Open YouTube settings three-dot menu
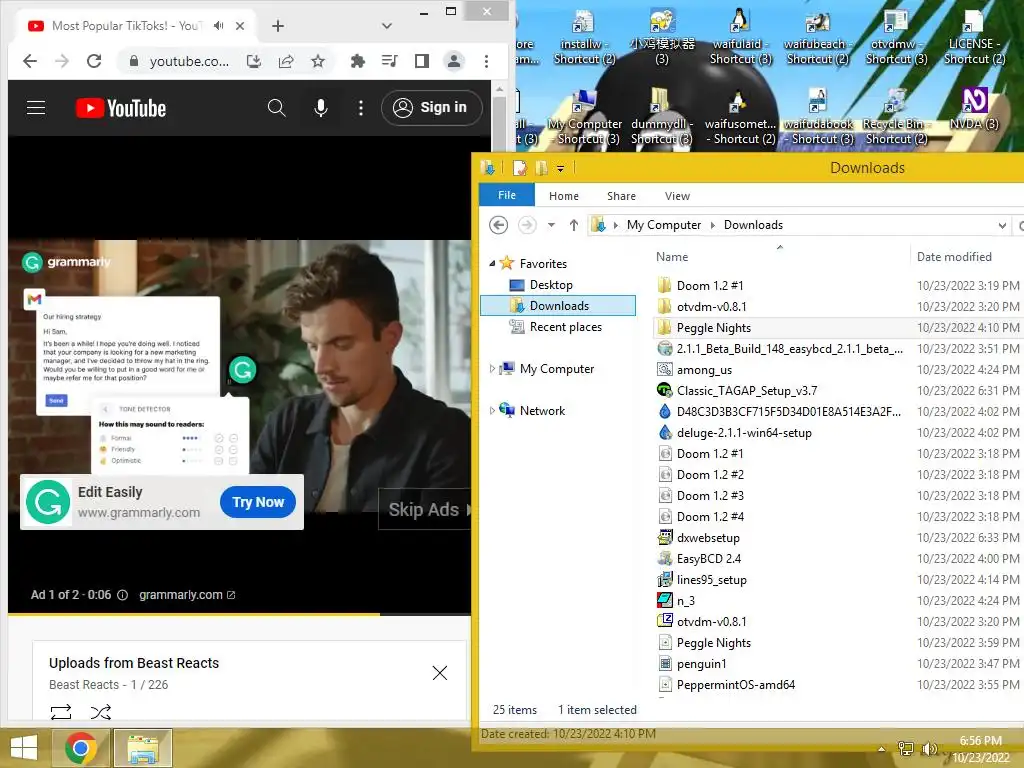 (x=360, y=108)
